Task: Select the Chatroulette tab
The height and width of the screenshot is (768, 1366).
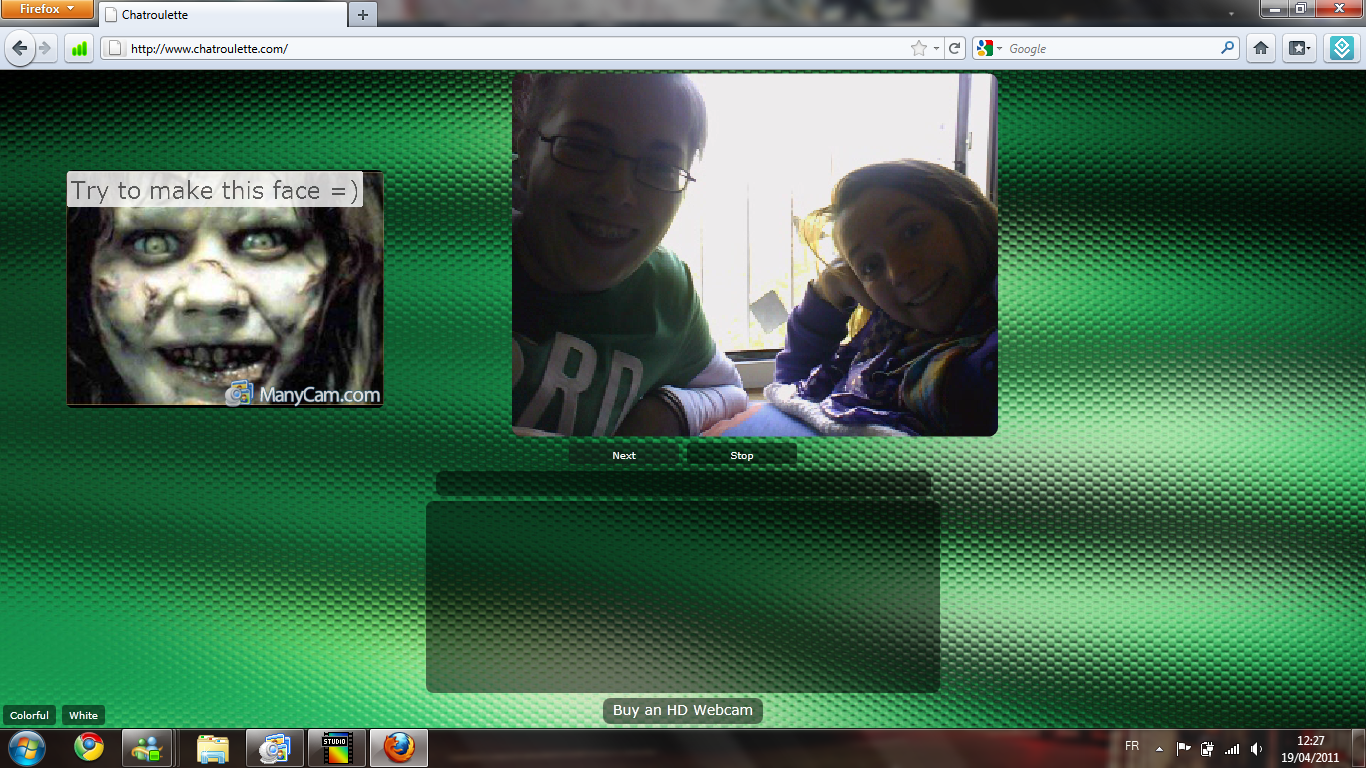Action: [223, 15]
